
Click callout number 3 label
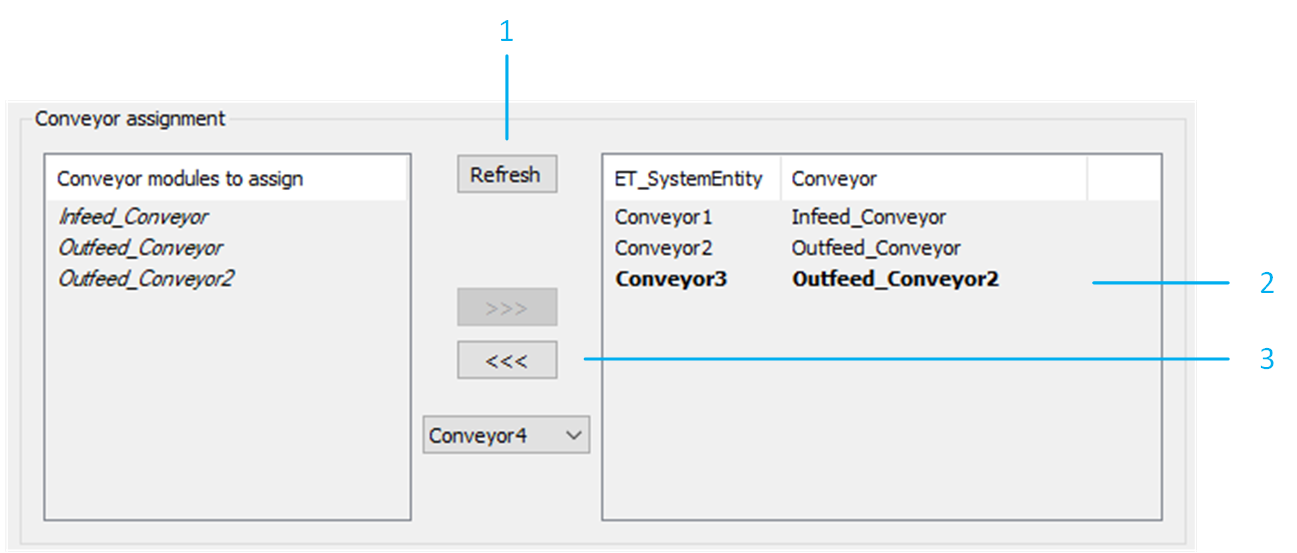coord(1267,359)
